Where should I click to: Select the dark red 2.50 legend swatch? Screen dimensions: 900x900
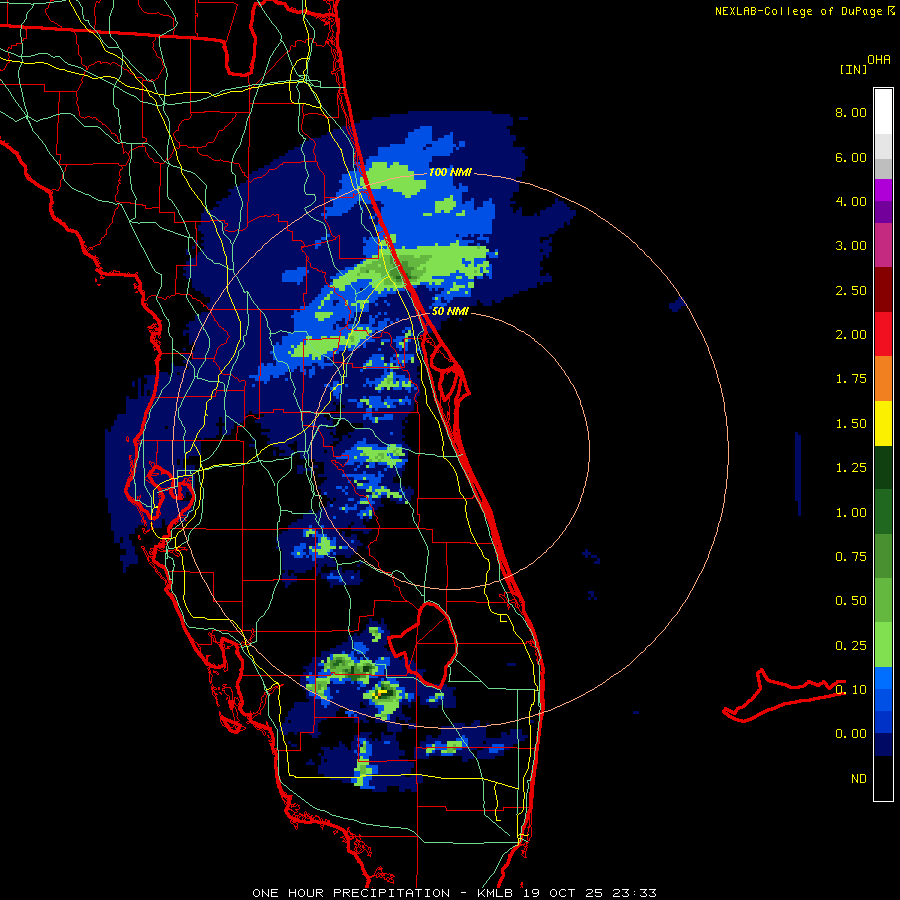click(883, 290)
